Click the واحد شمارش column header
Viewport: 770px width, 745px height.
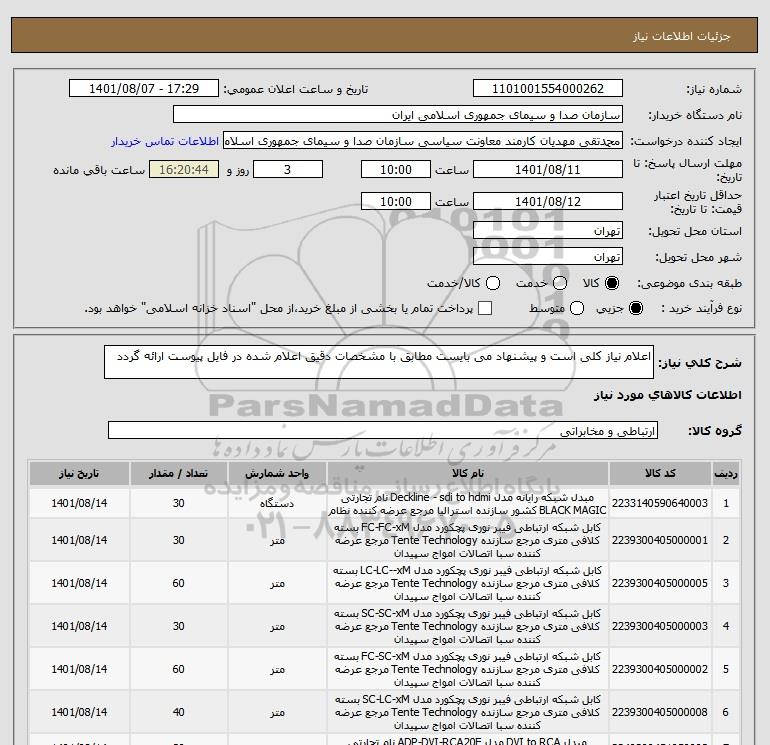(277, 474)
